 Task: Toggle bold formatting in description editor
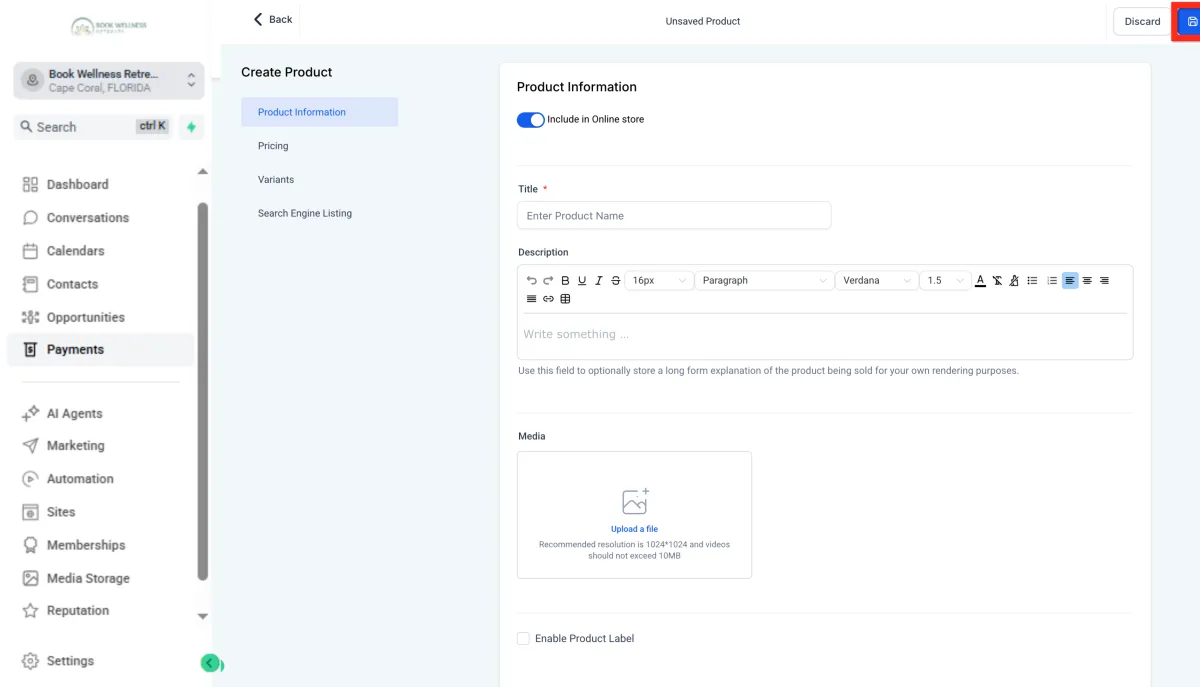[x=565, y=281]
